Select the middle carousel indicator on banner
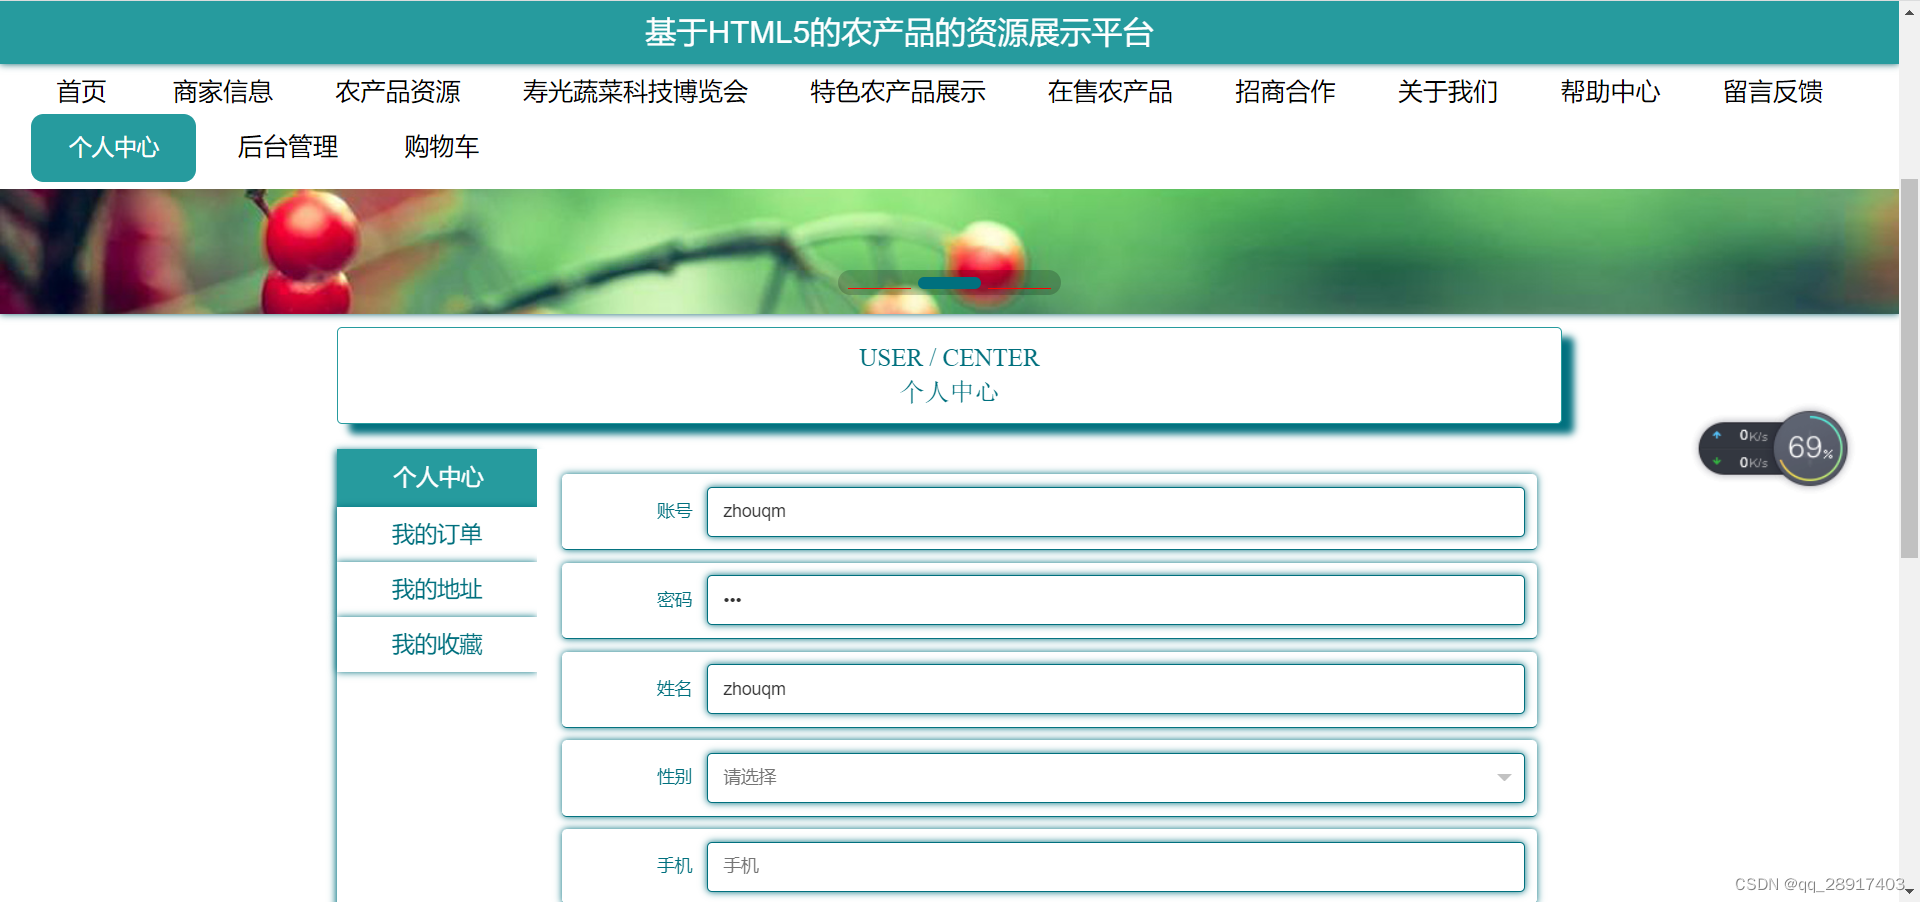This screenshot has width=1920, height=902. [x=949, y=284]
